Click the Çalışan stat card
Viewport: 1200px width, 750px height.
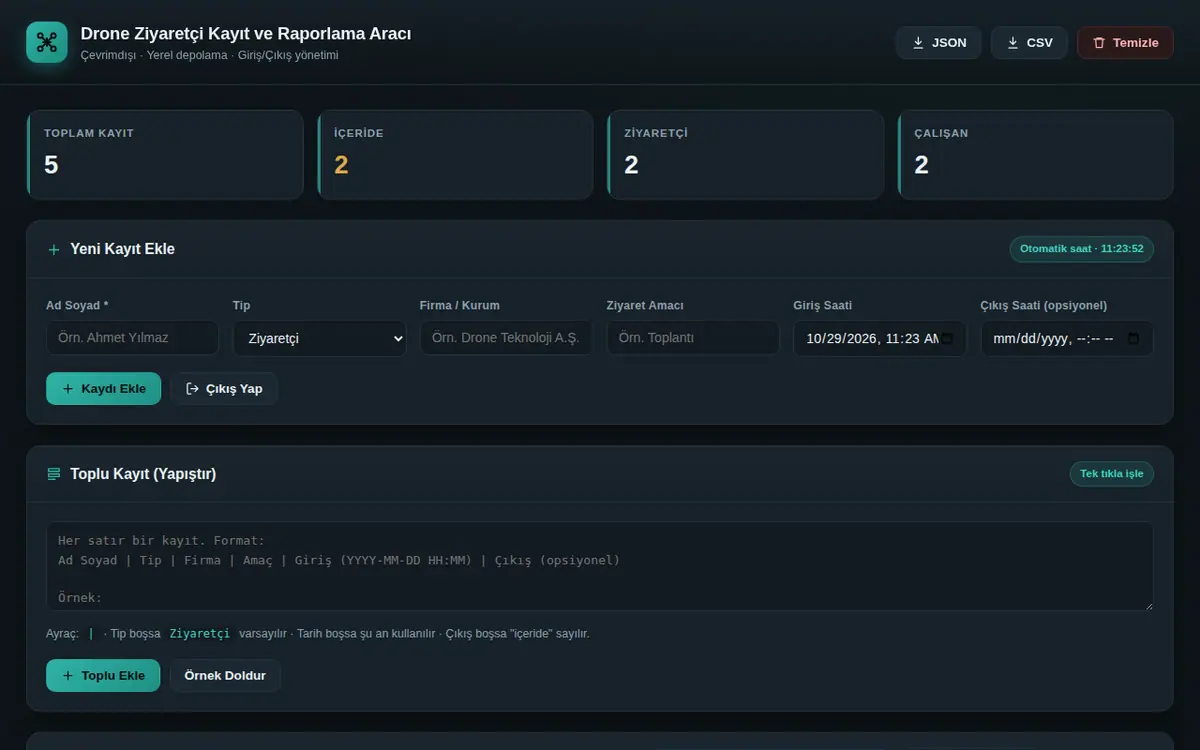(1035, 154)
